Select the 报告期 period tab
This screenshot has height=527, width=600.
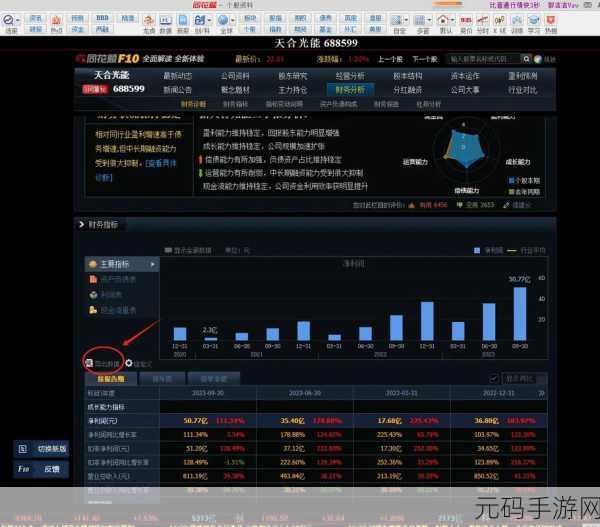tap(111, 379)
